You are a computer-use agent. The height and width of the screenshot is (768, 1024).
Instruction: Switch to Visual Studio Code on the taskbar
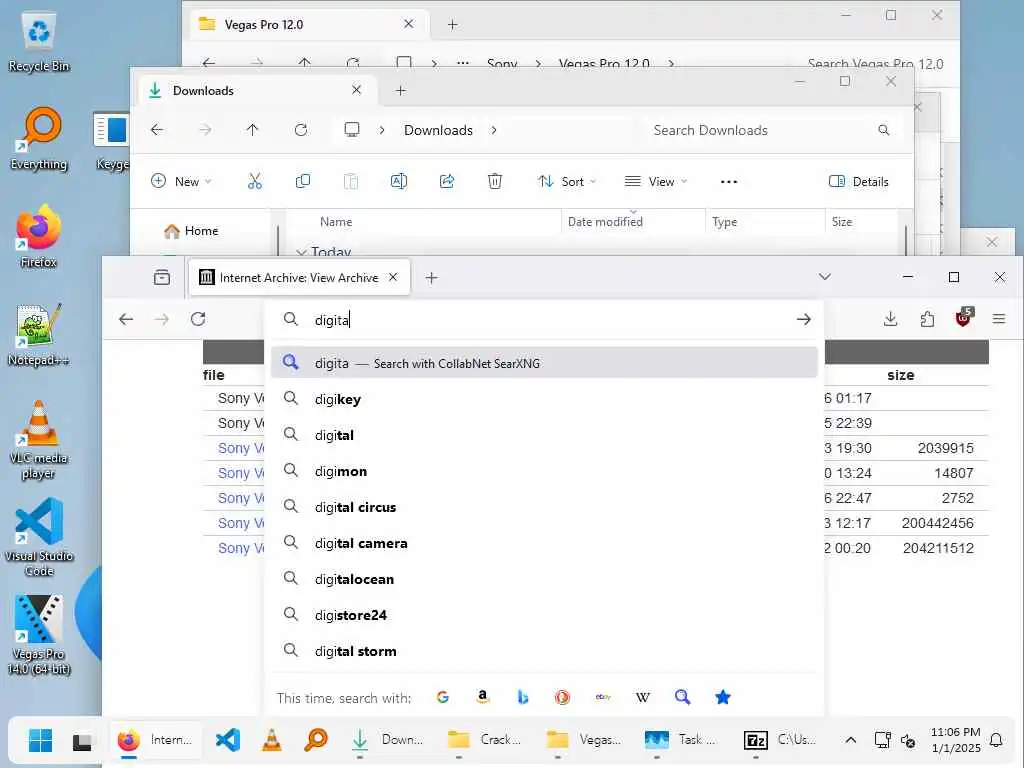(228, 740)
